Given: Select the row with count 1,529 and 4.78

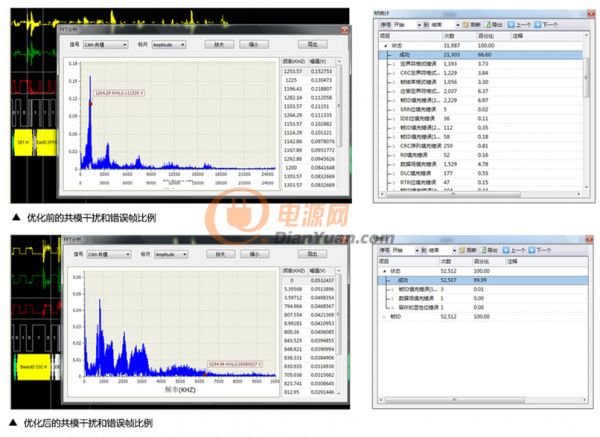Looking at the screenshot, I should [x=481, y=164].
